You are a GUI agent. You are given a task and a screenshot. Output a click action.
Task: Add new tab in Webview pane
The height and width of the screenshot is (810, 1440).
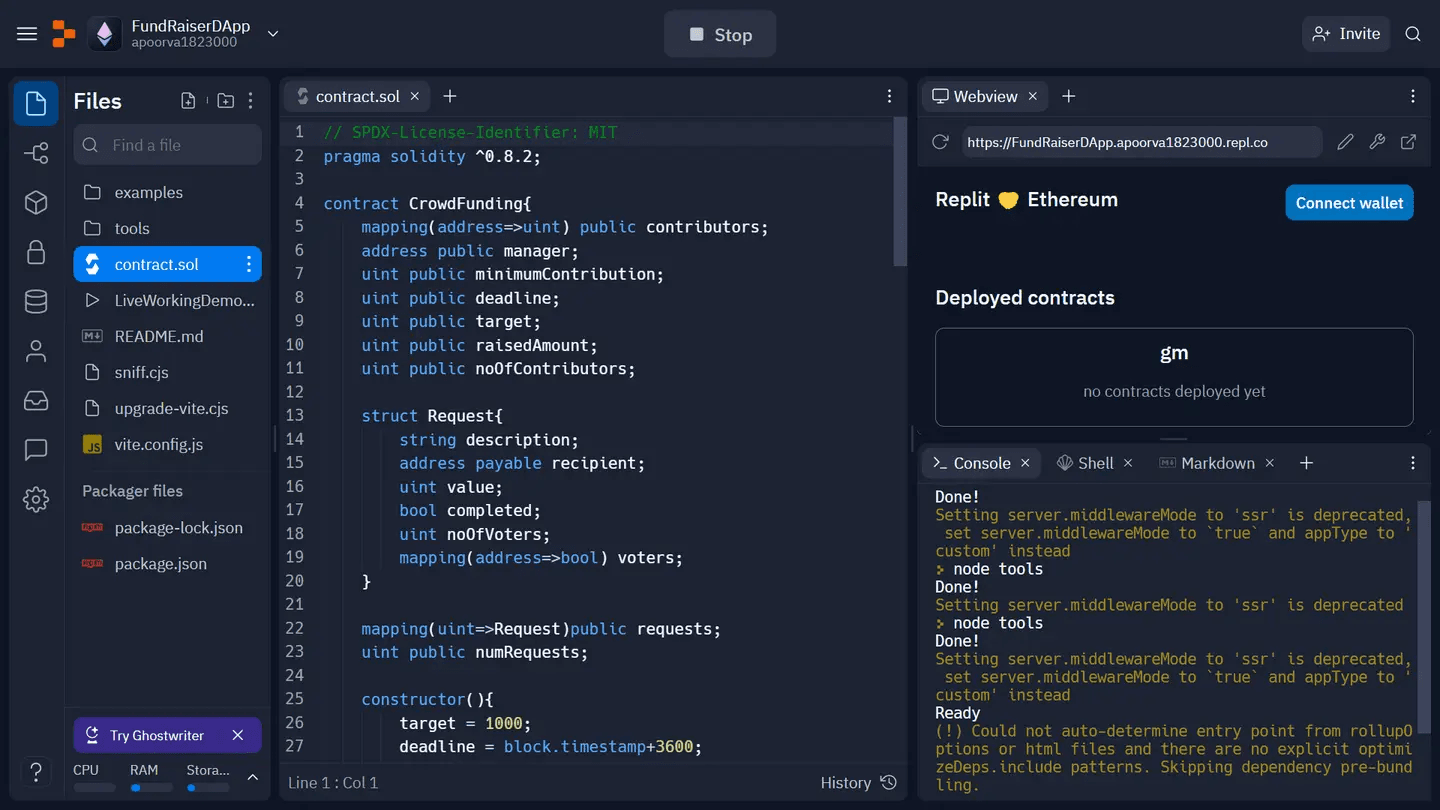(1068, 96)
